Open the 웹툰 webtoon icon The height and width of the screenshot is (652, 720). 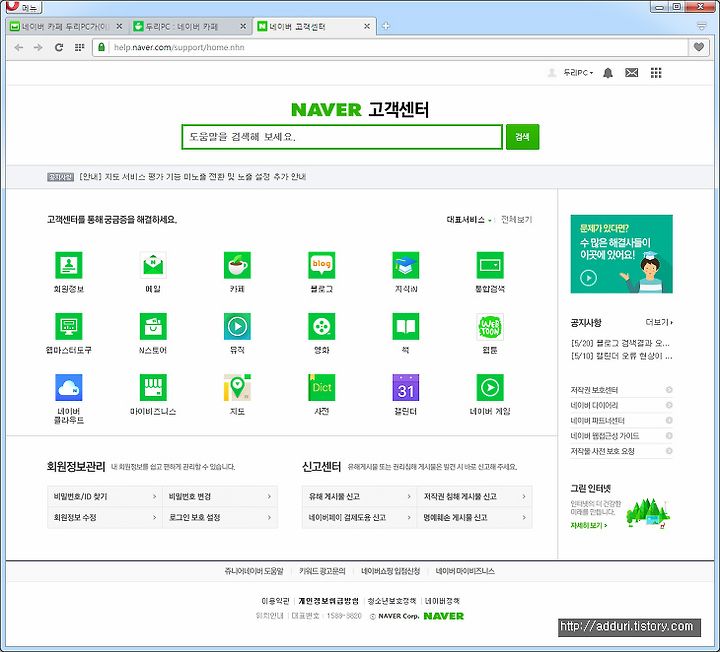coord(490,326)
